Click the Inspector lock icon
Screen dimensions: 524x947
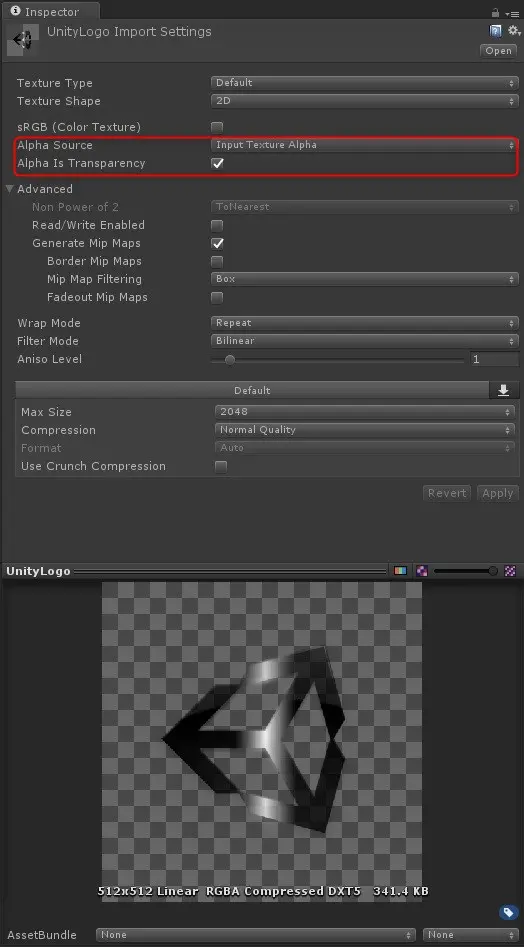pyautogui.click(x=496, y=12)
